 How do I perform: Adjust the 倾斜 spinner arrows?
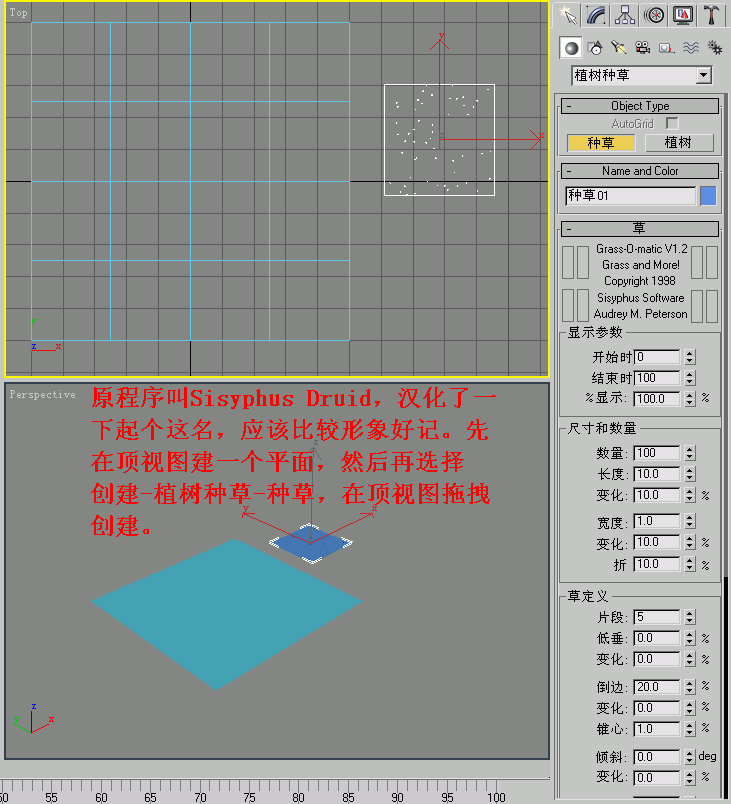tap(689, 757)
